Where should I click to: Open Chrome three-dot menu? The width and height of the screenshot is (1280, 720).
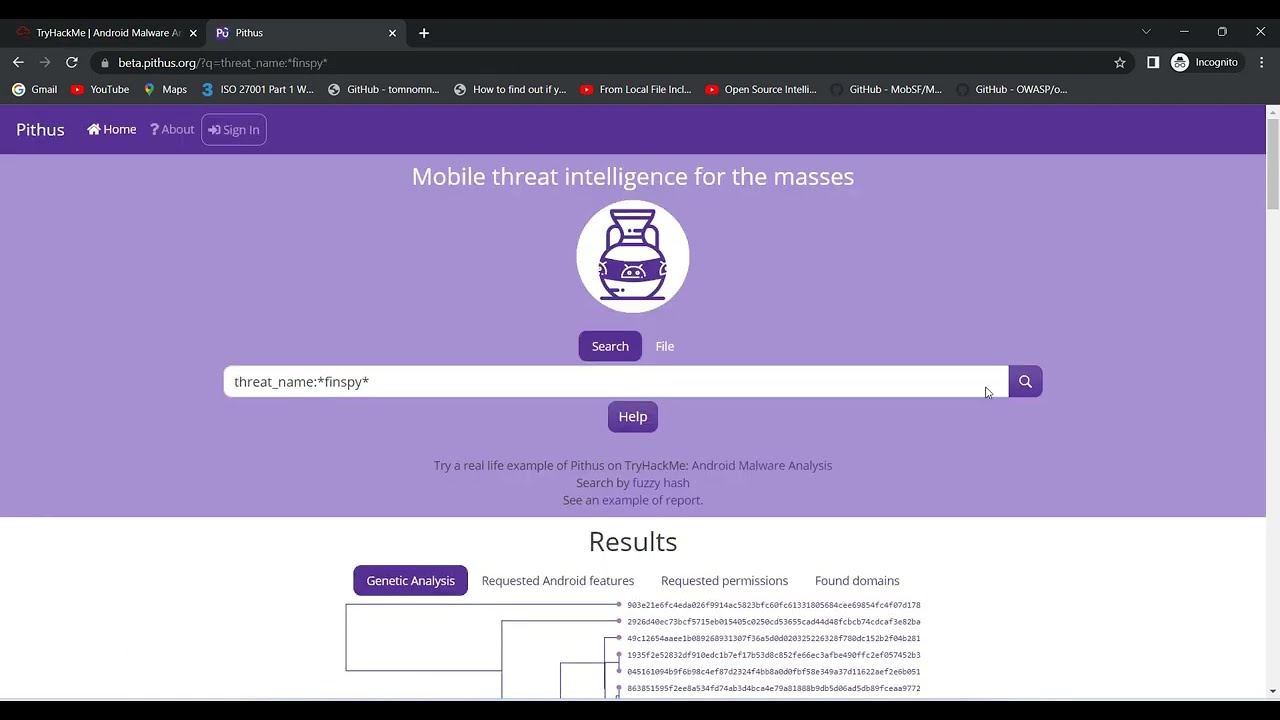1262,62
